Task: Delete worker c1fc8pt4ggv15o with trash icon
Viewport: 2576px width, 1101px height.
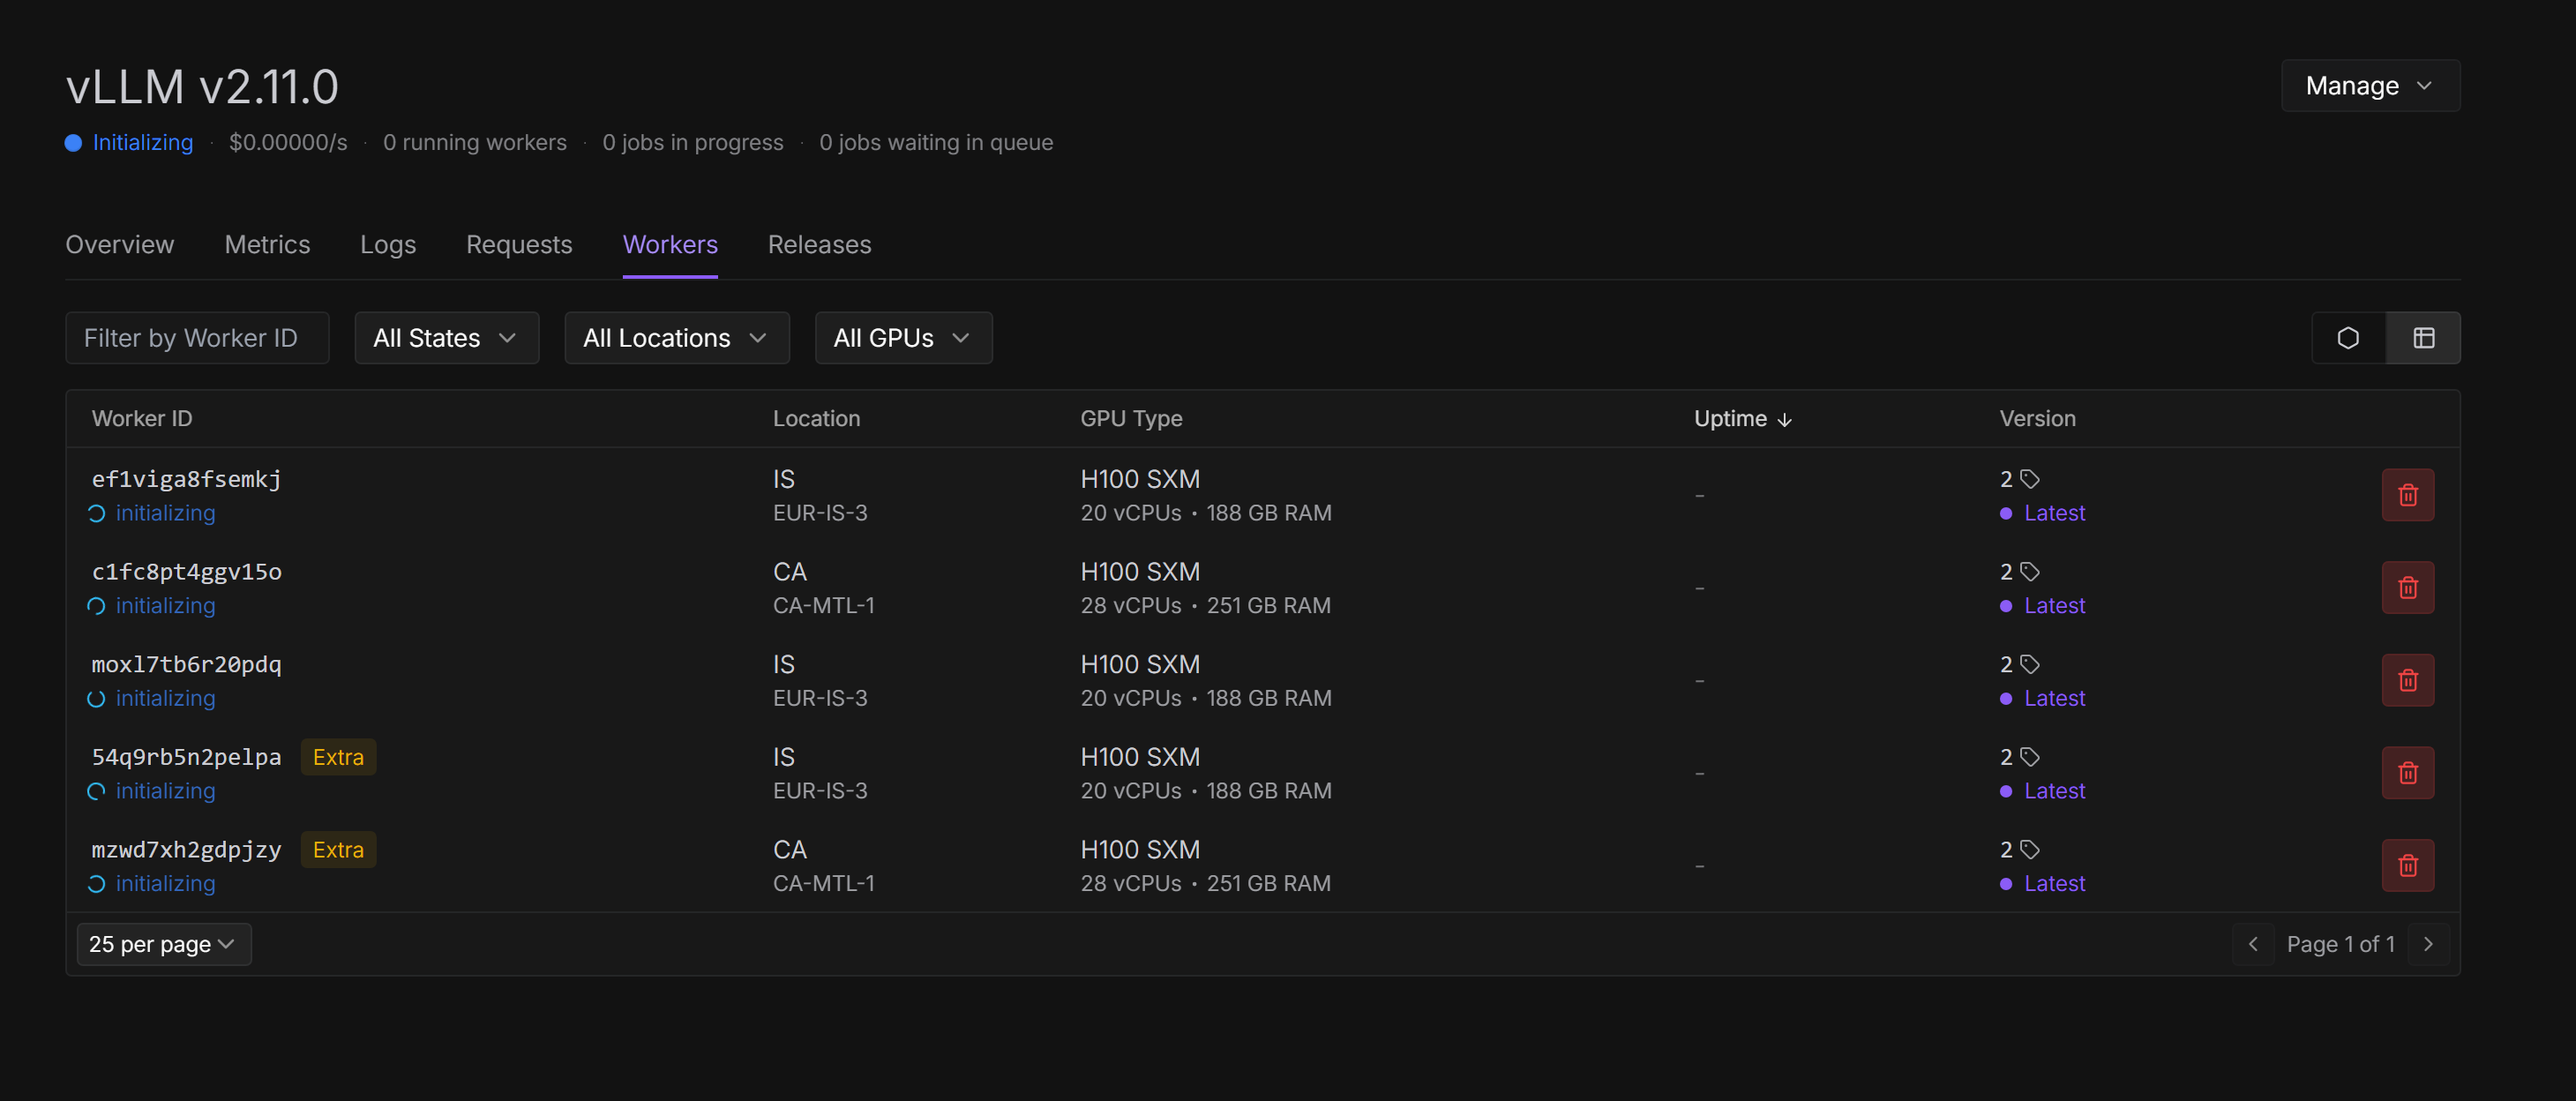Action: point(2407,588)
